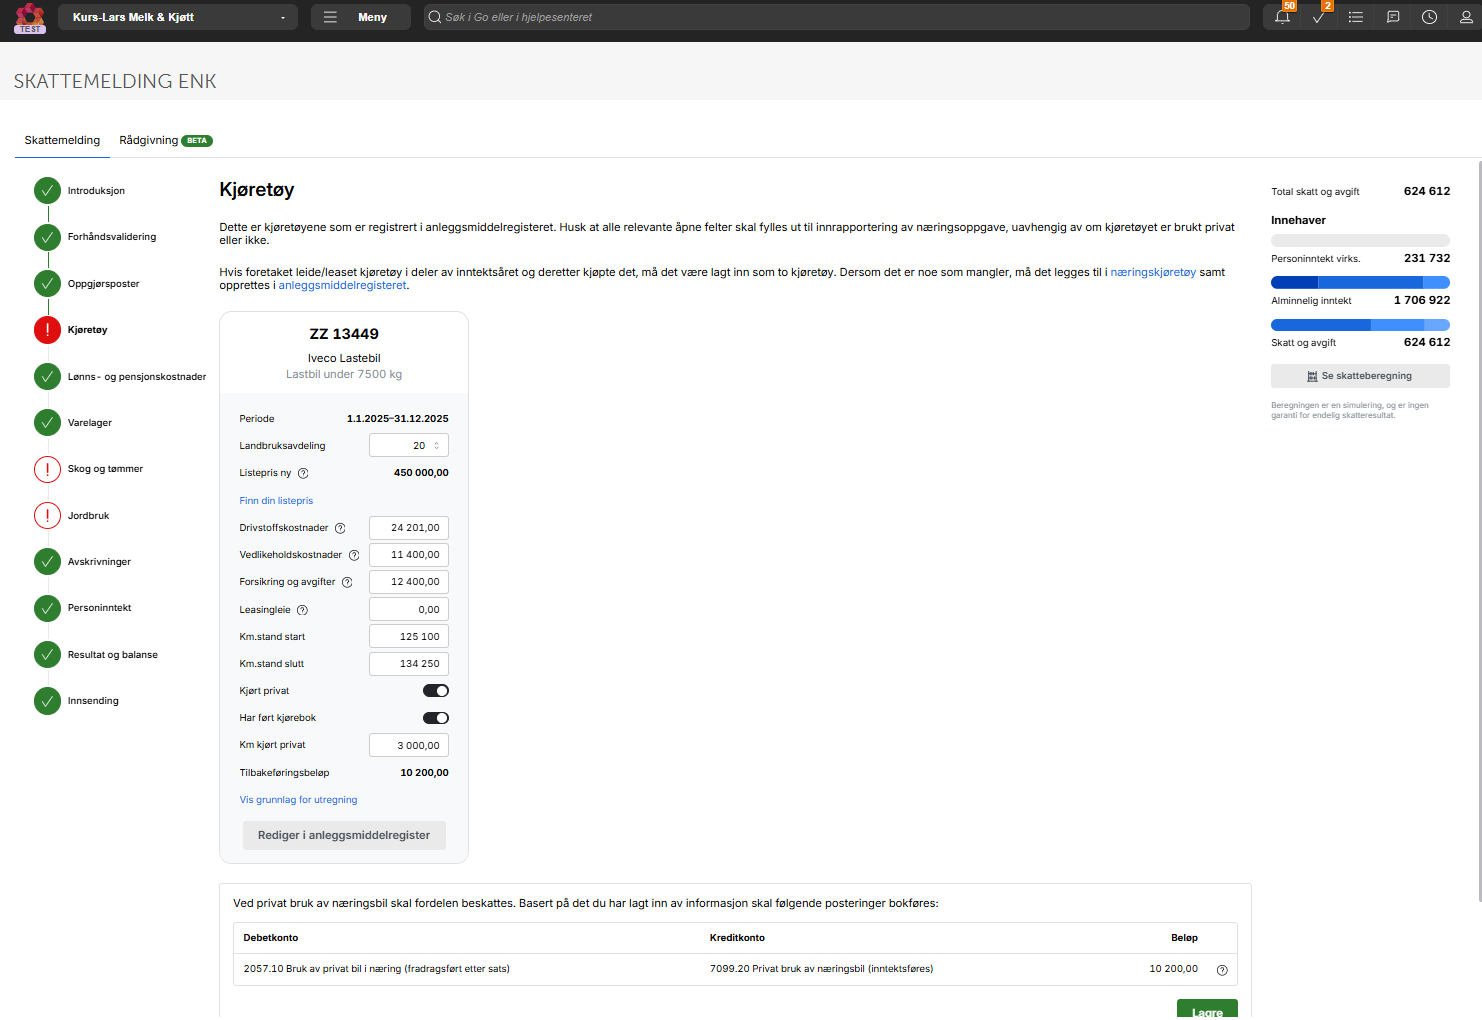This screenshot has width=1482, height=1020.
Task: Click the help icon next to Leasingleie
Action: (302, 610)
